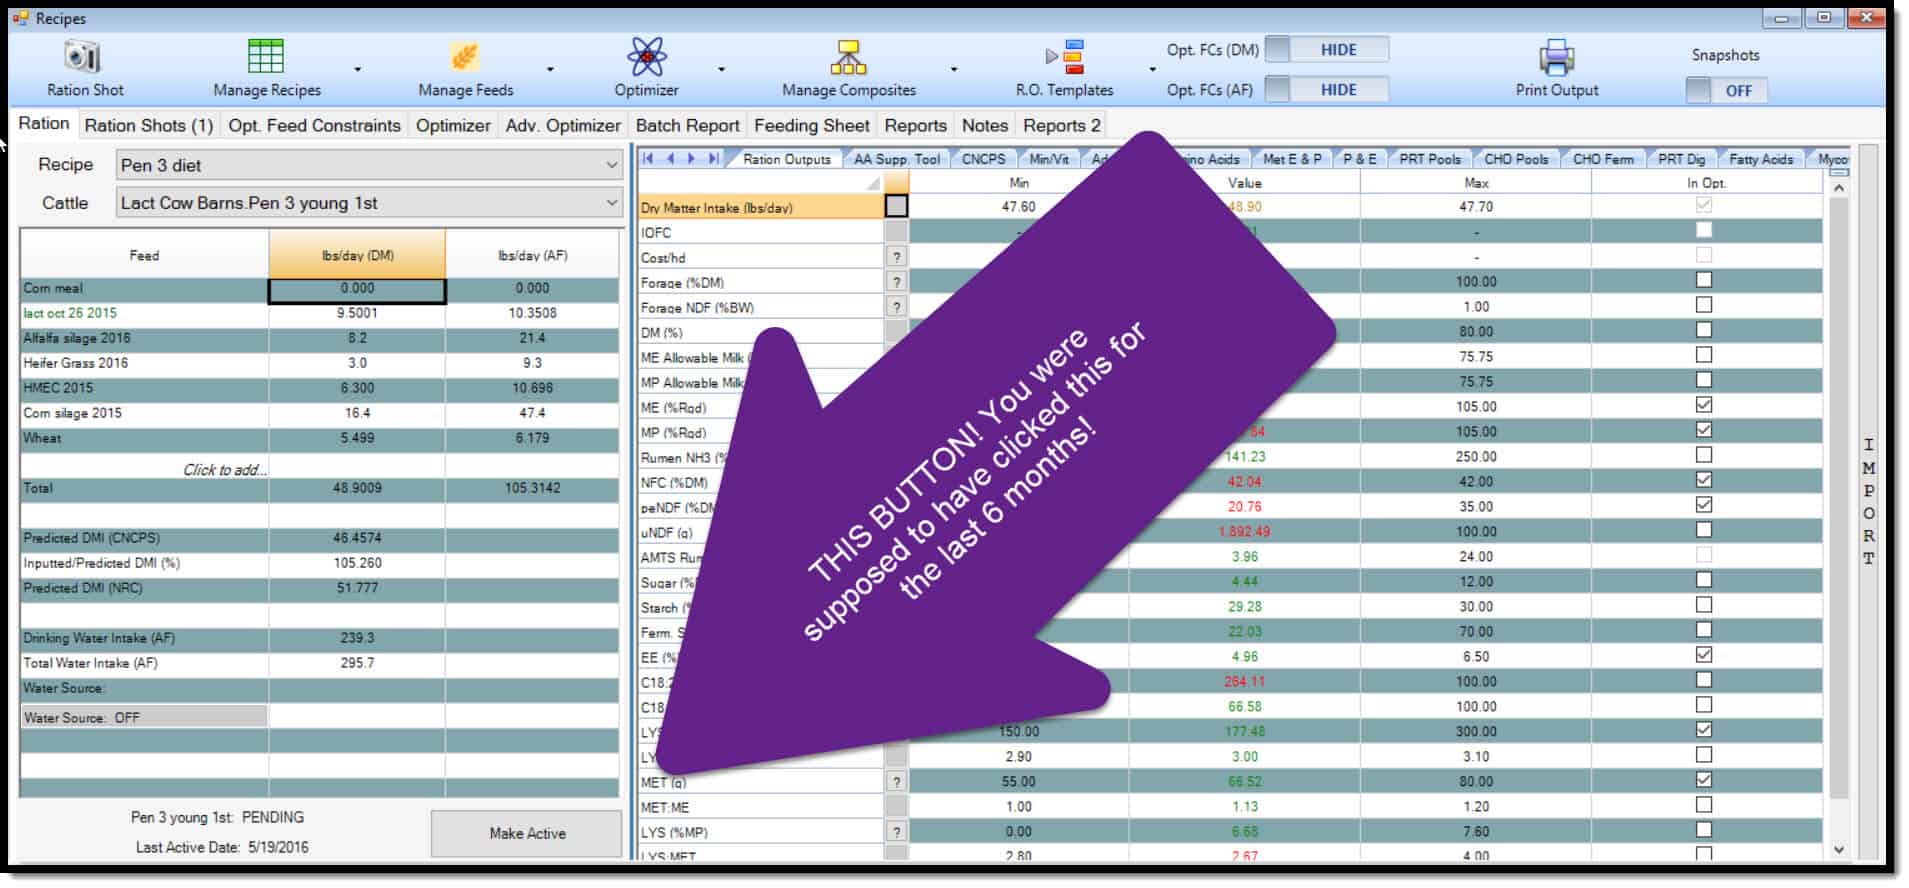The image size is (1909, 888).
Task: Switch to the Opt. Feed Constraints tab
Action: [x=314, y=125]
